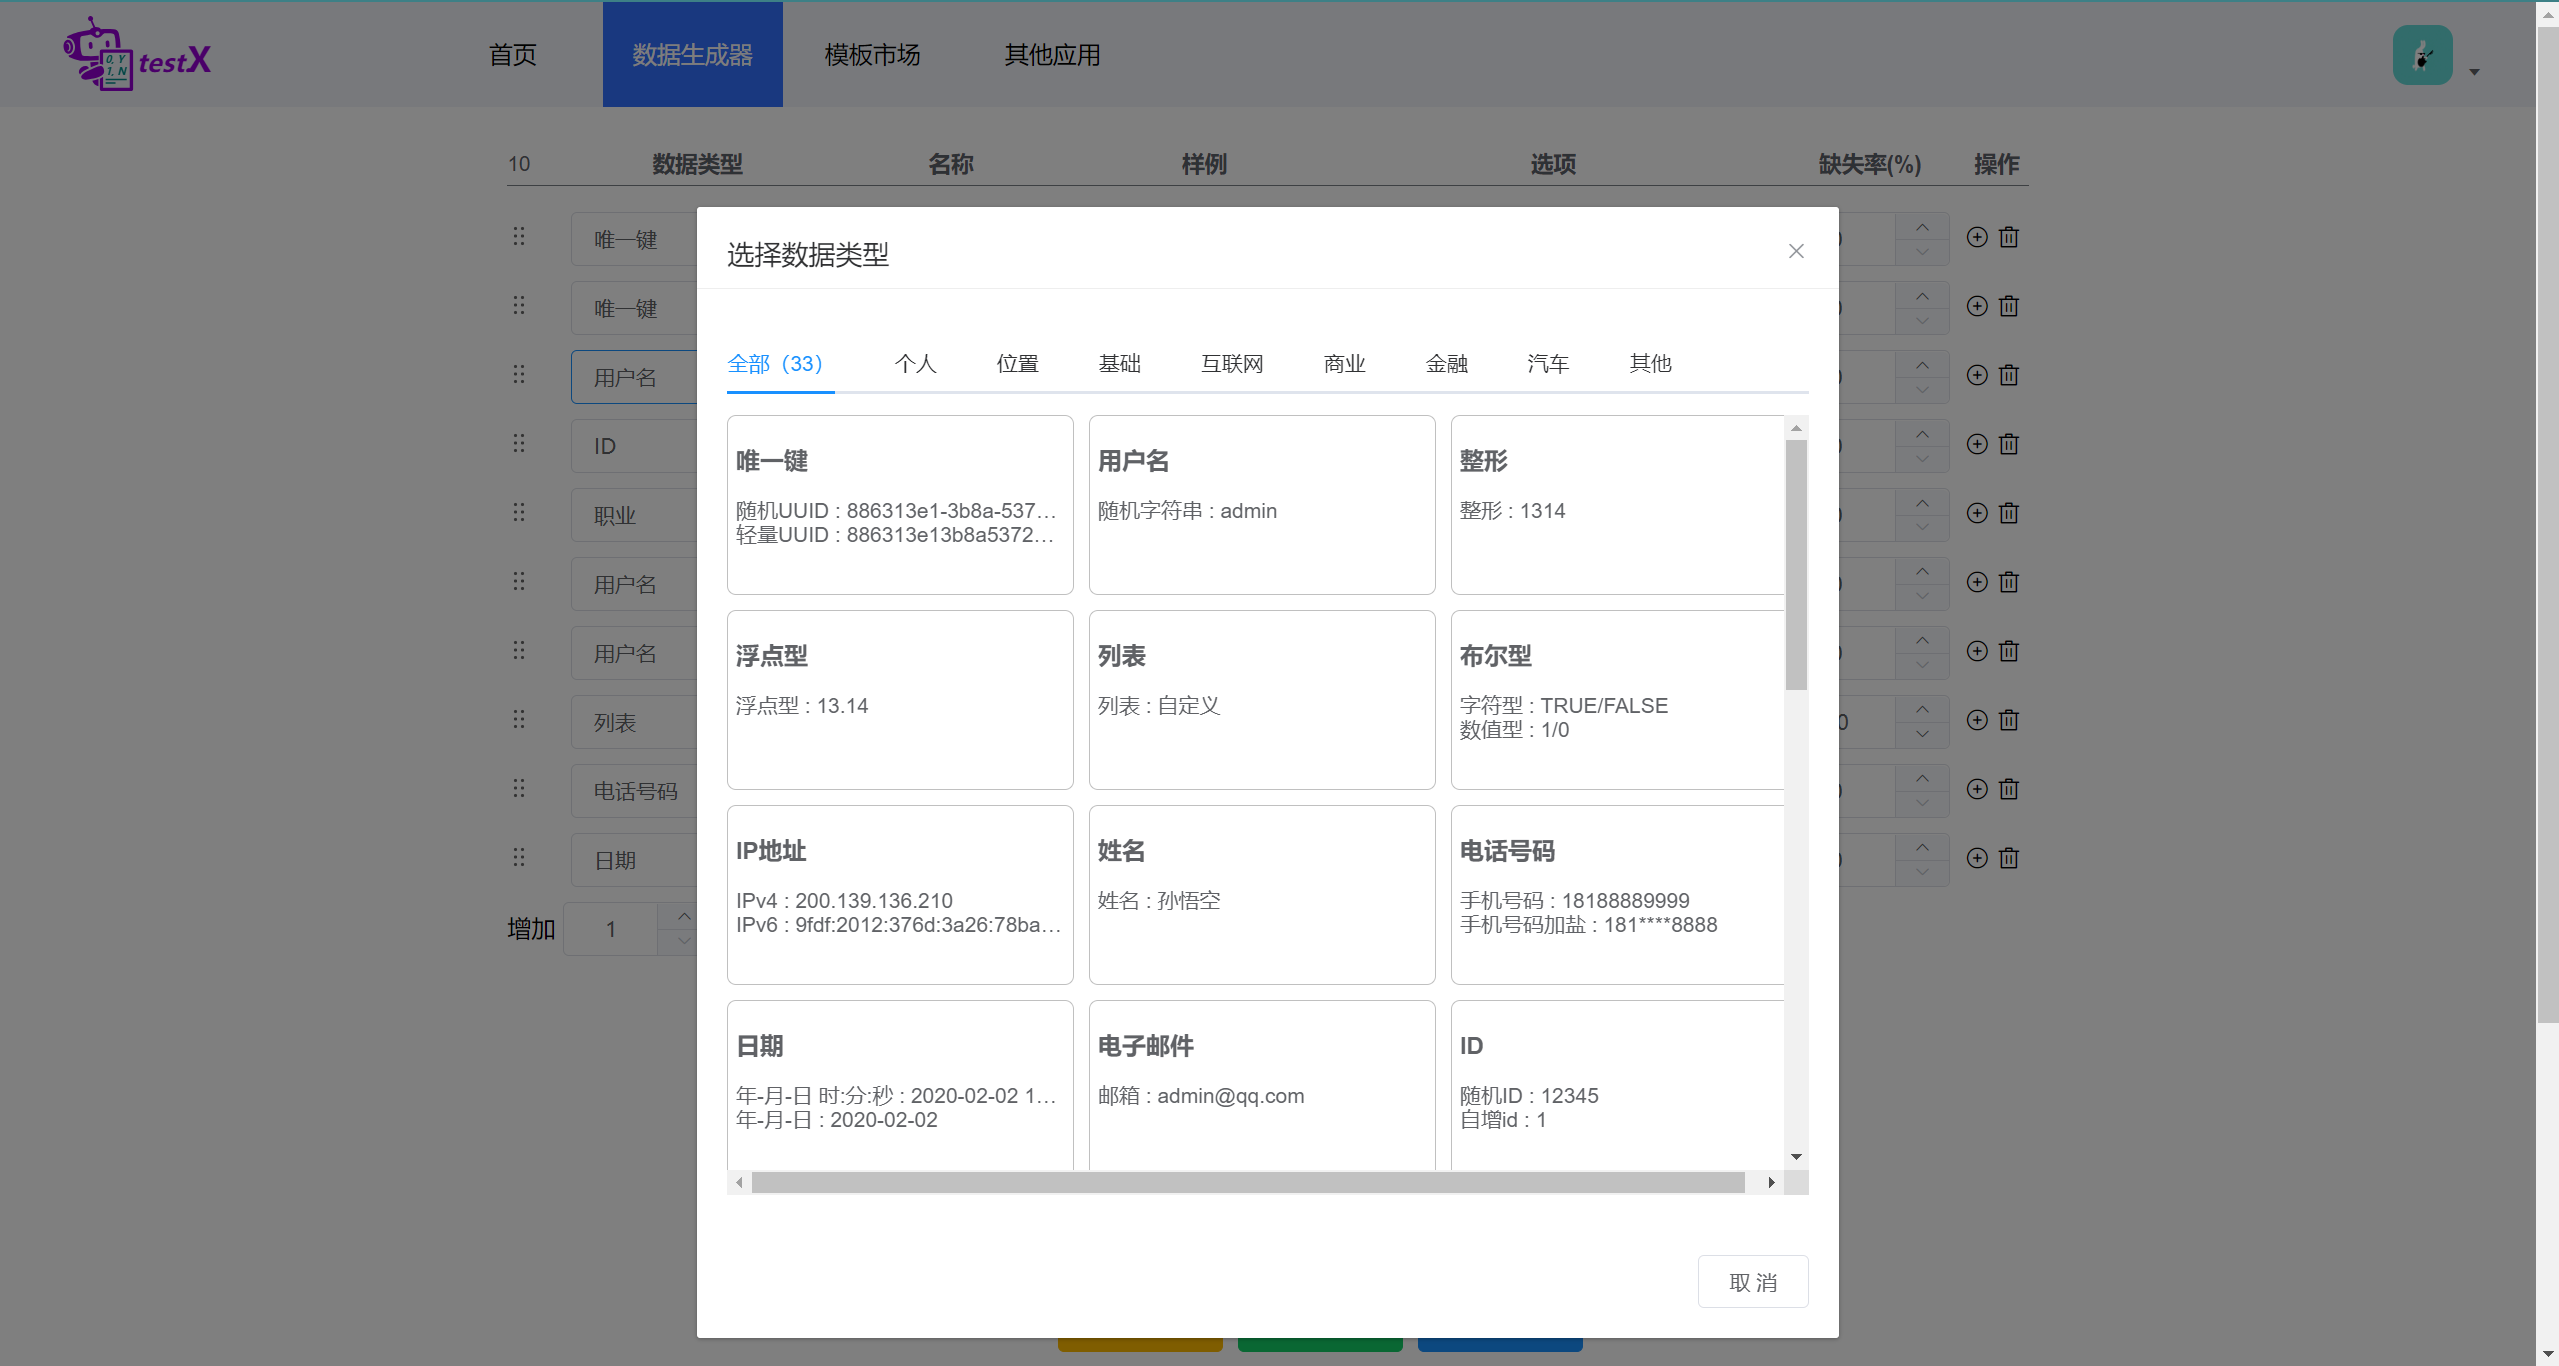Click plus icon in the fifth row
The height and width of the screenshot is (1366, 2559).
coord(1976,513)
